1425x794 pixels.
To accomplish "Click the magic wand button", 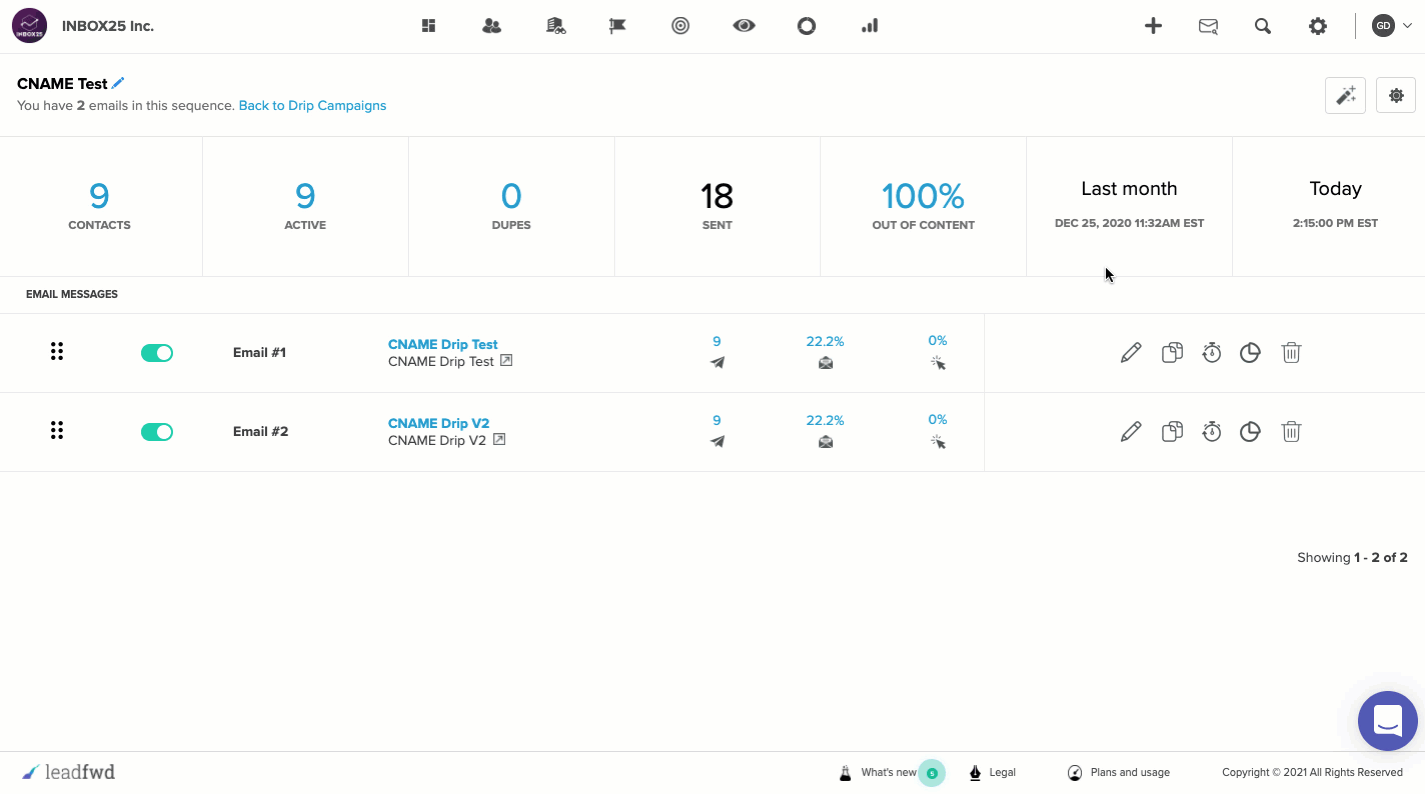I will [x=1345, y=96].
